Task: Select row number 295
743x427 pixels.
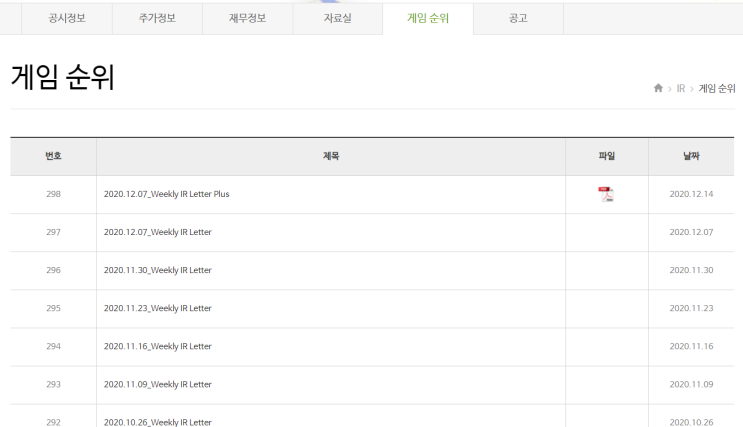Action: click(x=54, y=308)
